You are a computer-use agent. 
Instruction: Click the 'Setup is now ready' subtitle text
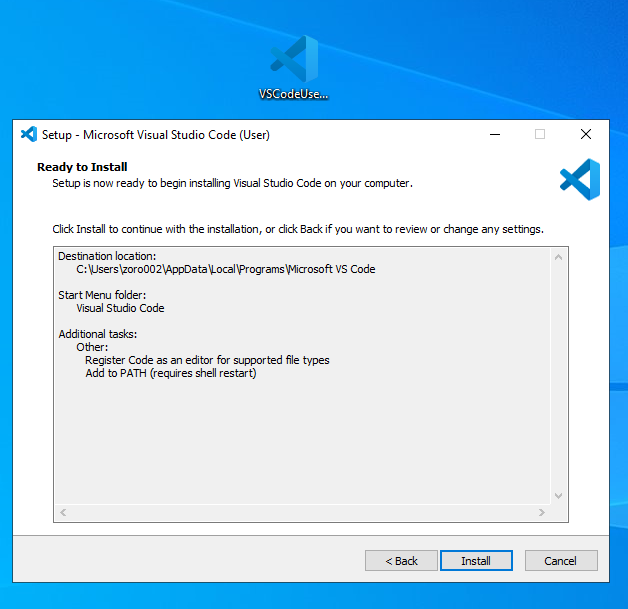pyautogui.click(x=232, y=183)
